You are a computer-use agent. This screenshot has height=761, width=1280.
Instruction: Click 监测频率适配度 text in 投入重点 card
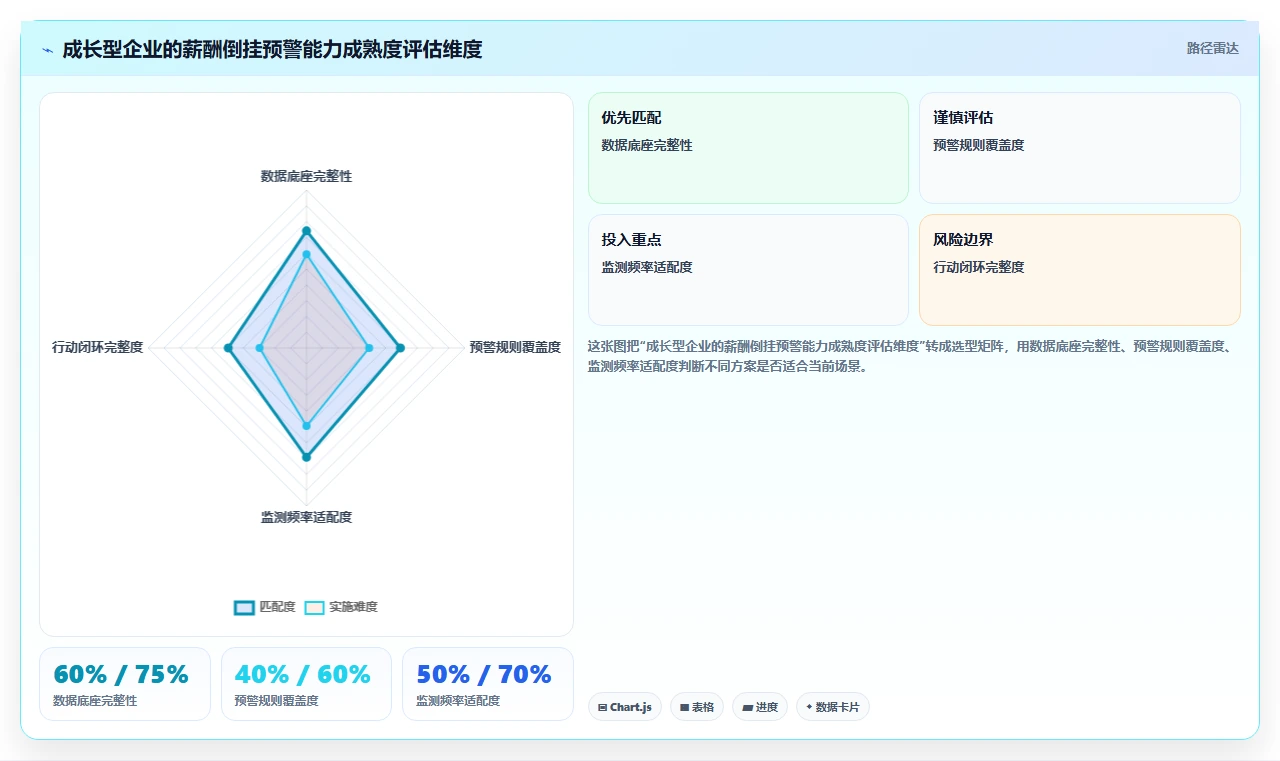click(646, 267)
